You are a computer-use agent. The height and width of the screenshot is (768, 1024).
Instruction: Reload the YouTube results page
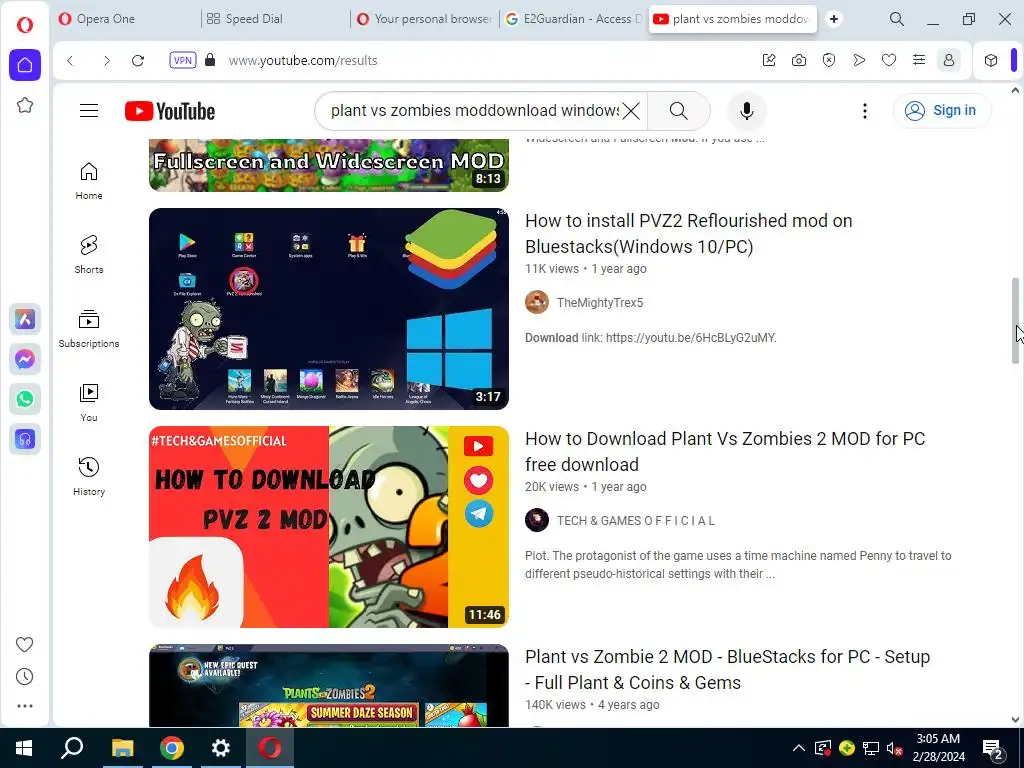click(x=138, y=61)
